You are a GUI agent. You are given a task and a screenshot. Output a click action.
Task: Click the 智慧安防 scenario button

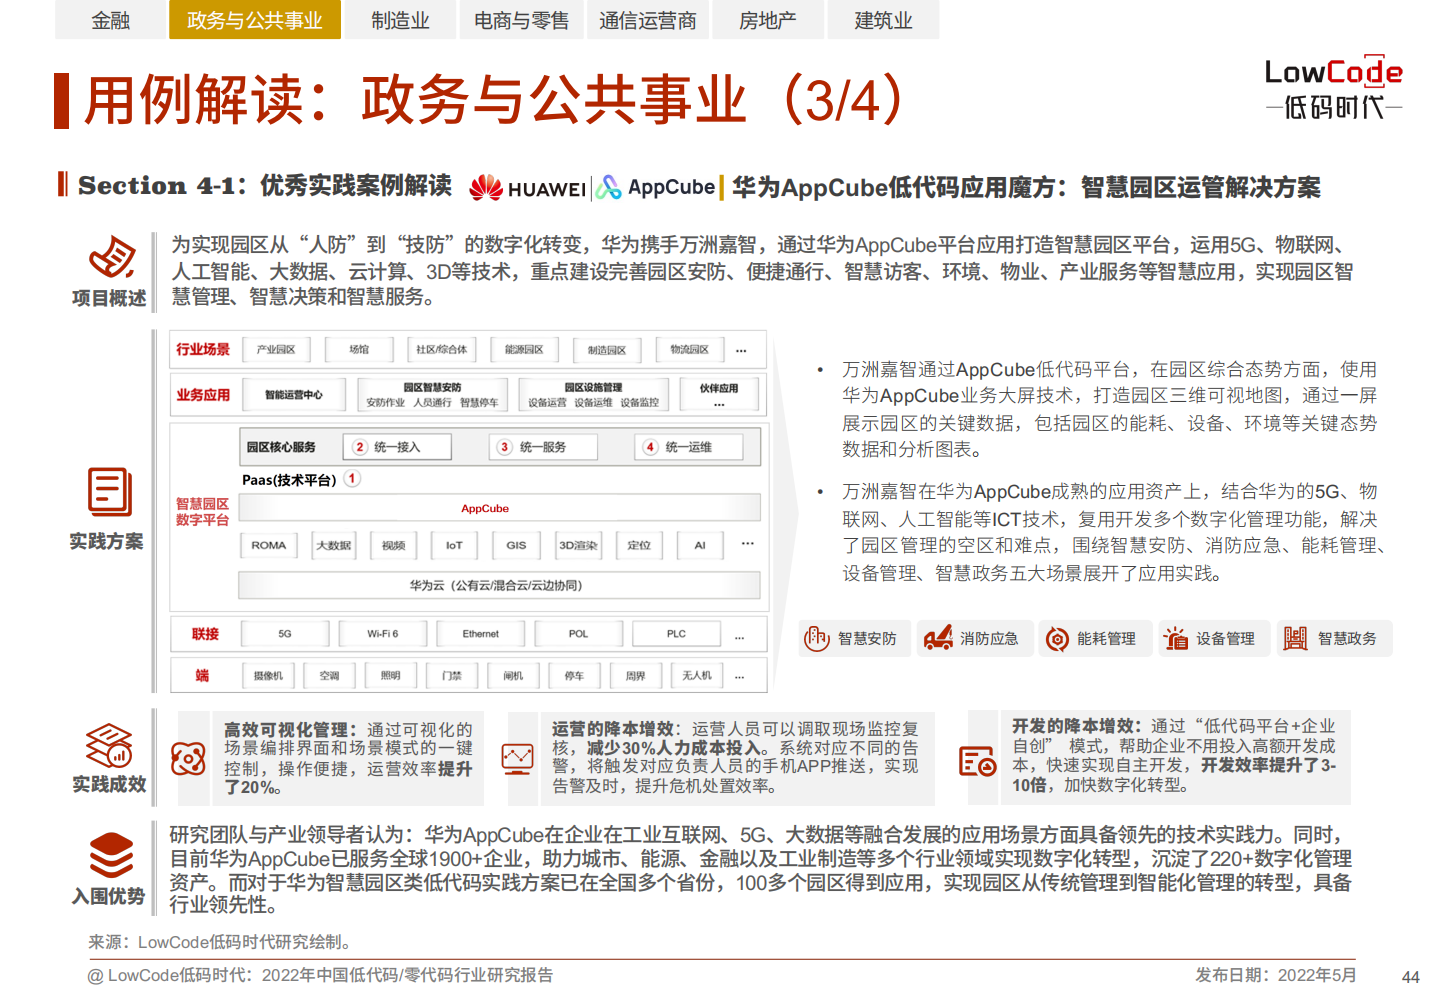(854, 638)
